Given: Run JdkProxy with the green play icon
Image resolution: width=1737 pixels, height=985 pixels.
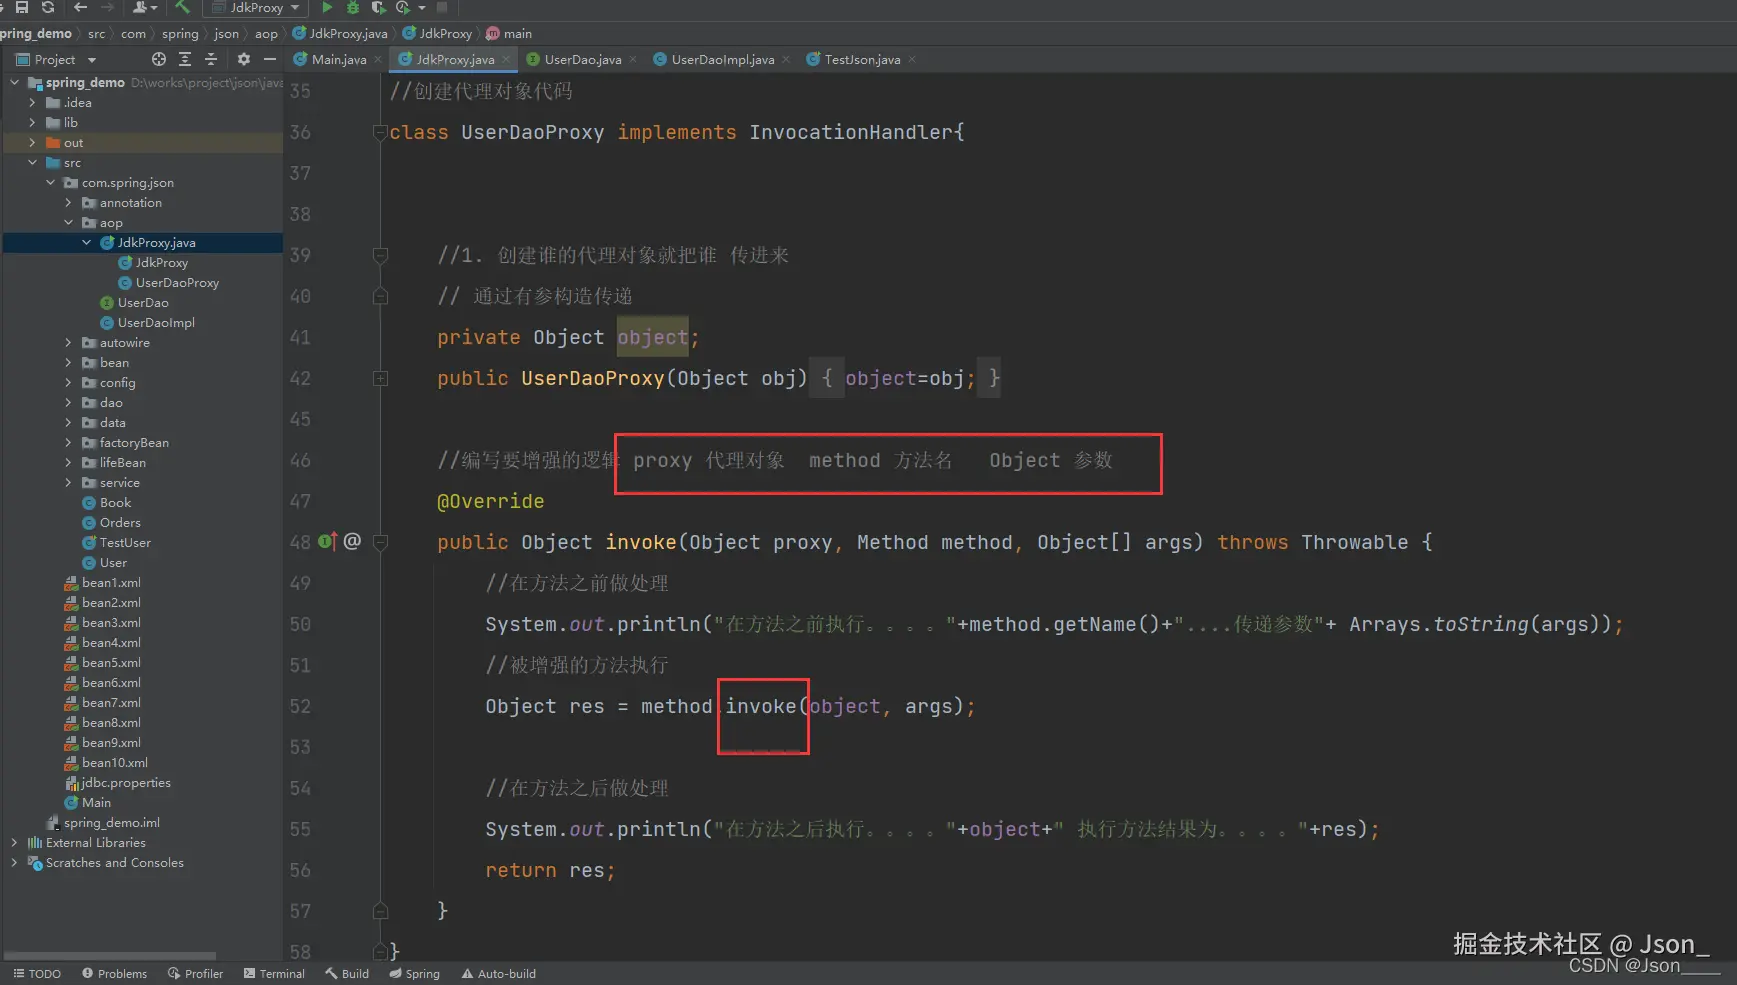Looking at the screenshot, I should (x=327, y=7).
